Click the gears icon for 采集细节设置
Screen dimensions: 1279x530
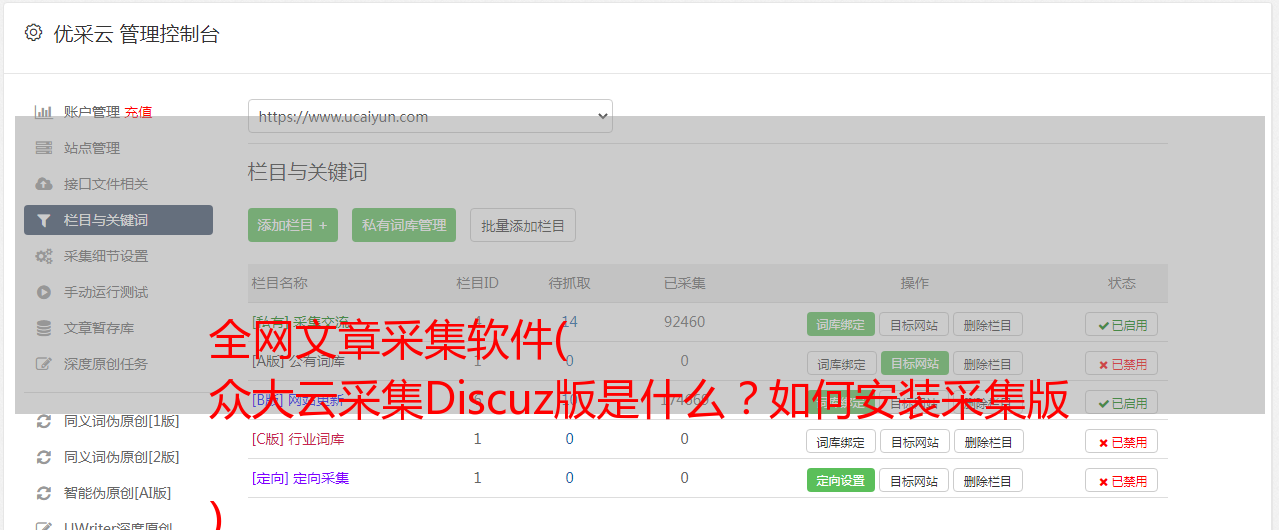[x=43, y=256]
